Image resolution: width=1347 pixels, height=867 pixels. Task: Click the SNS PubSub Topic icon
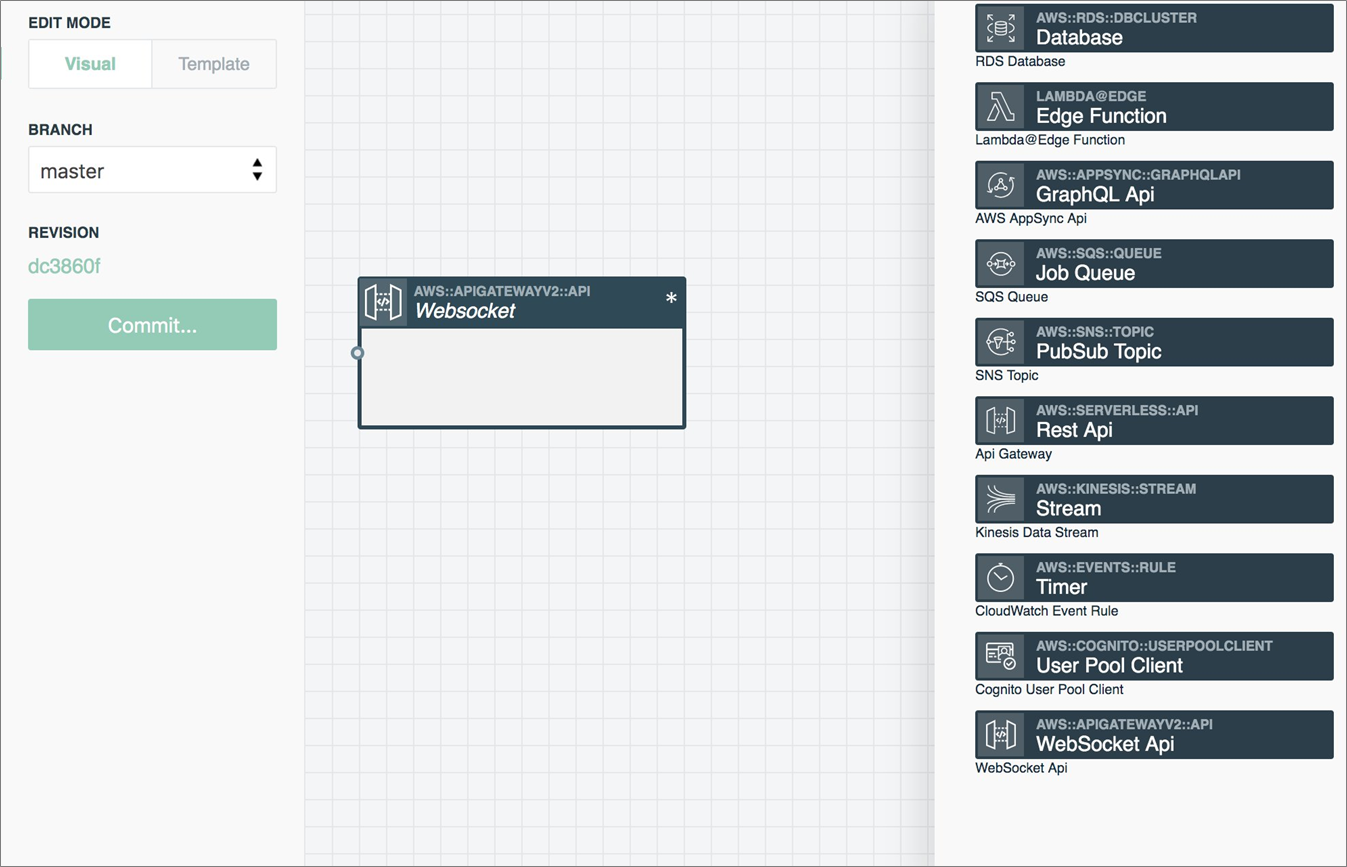1000,342
